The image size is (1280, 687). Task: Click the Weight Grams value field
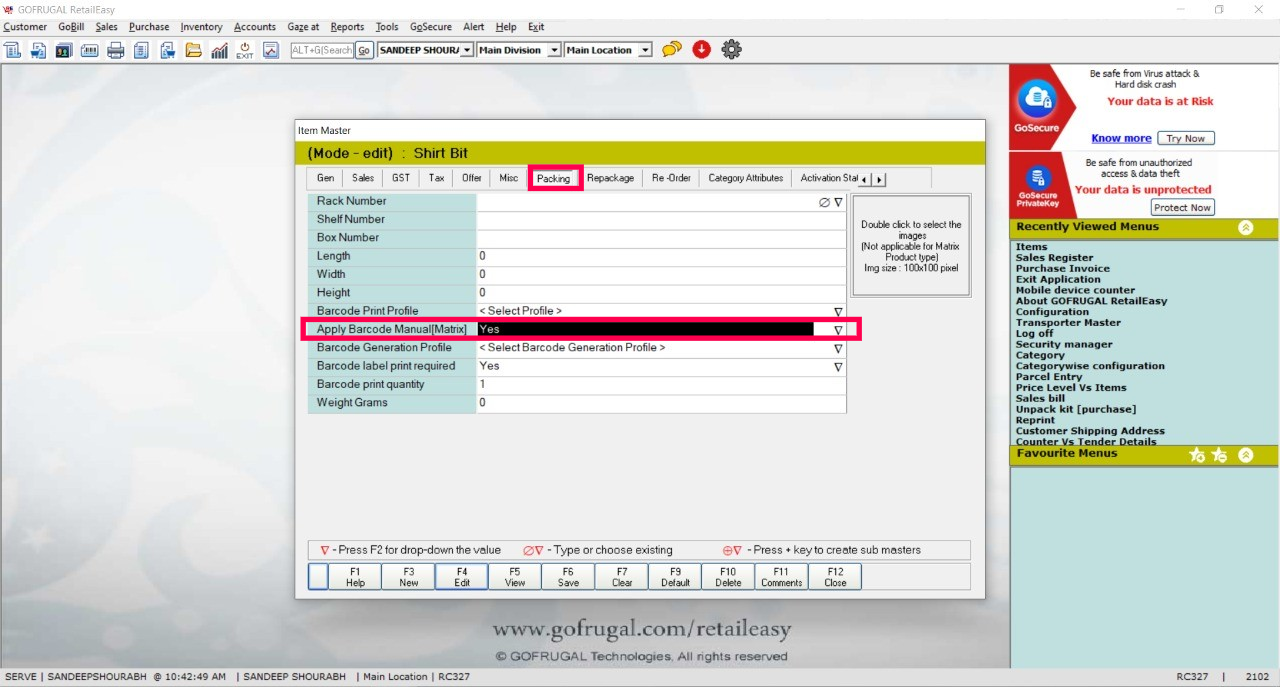pyautogui.click(x=661, y=403)
